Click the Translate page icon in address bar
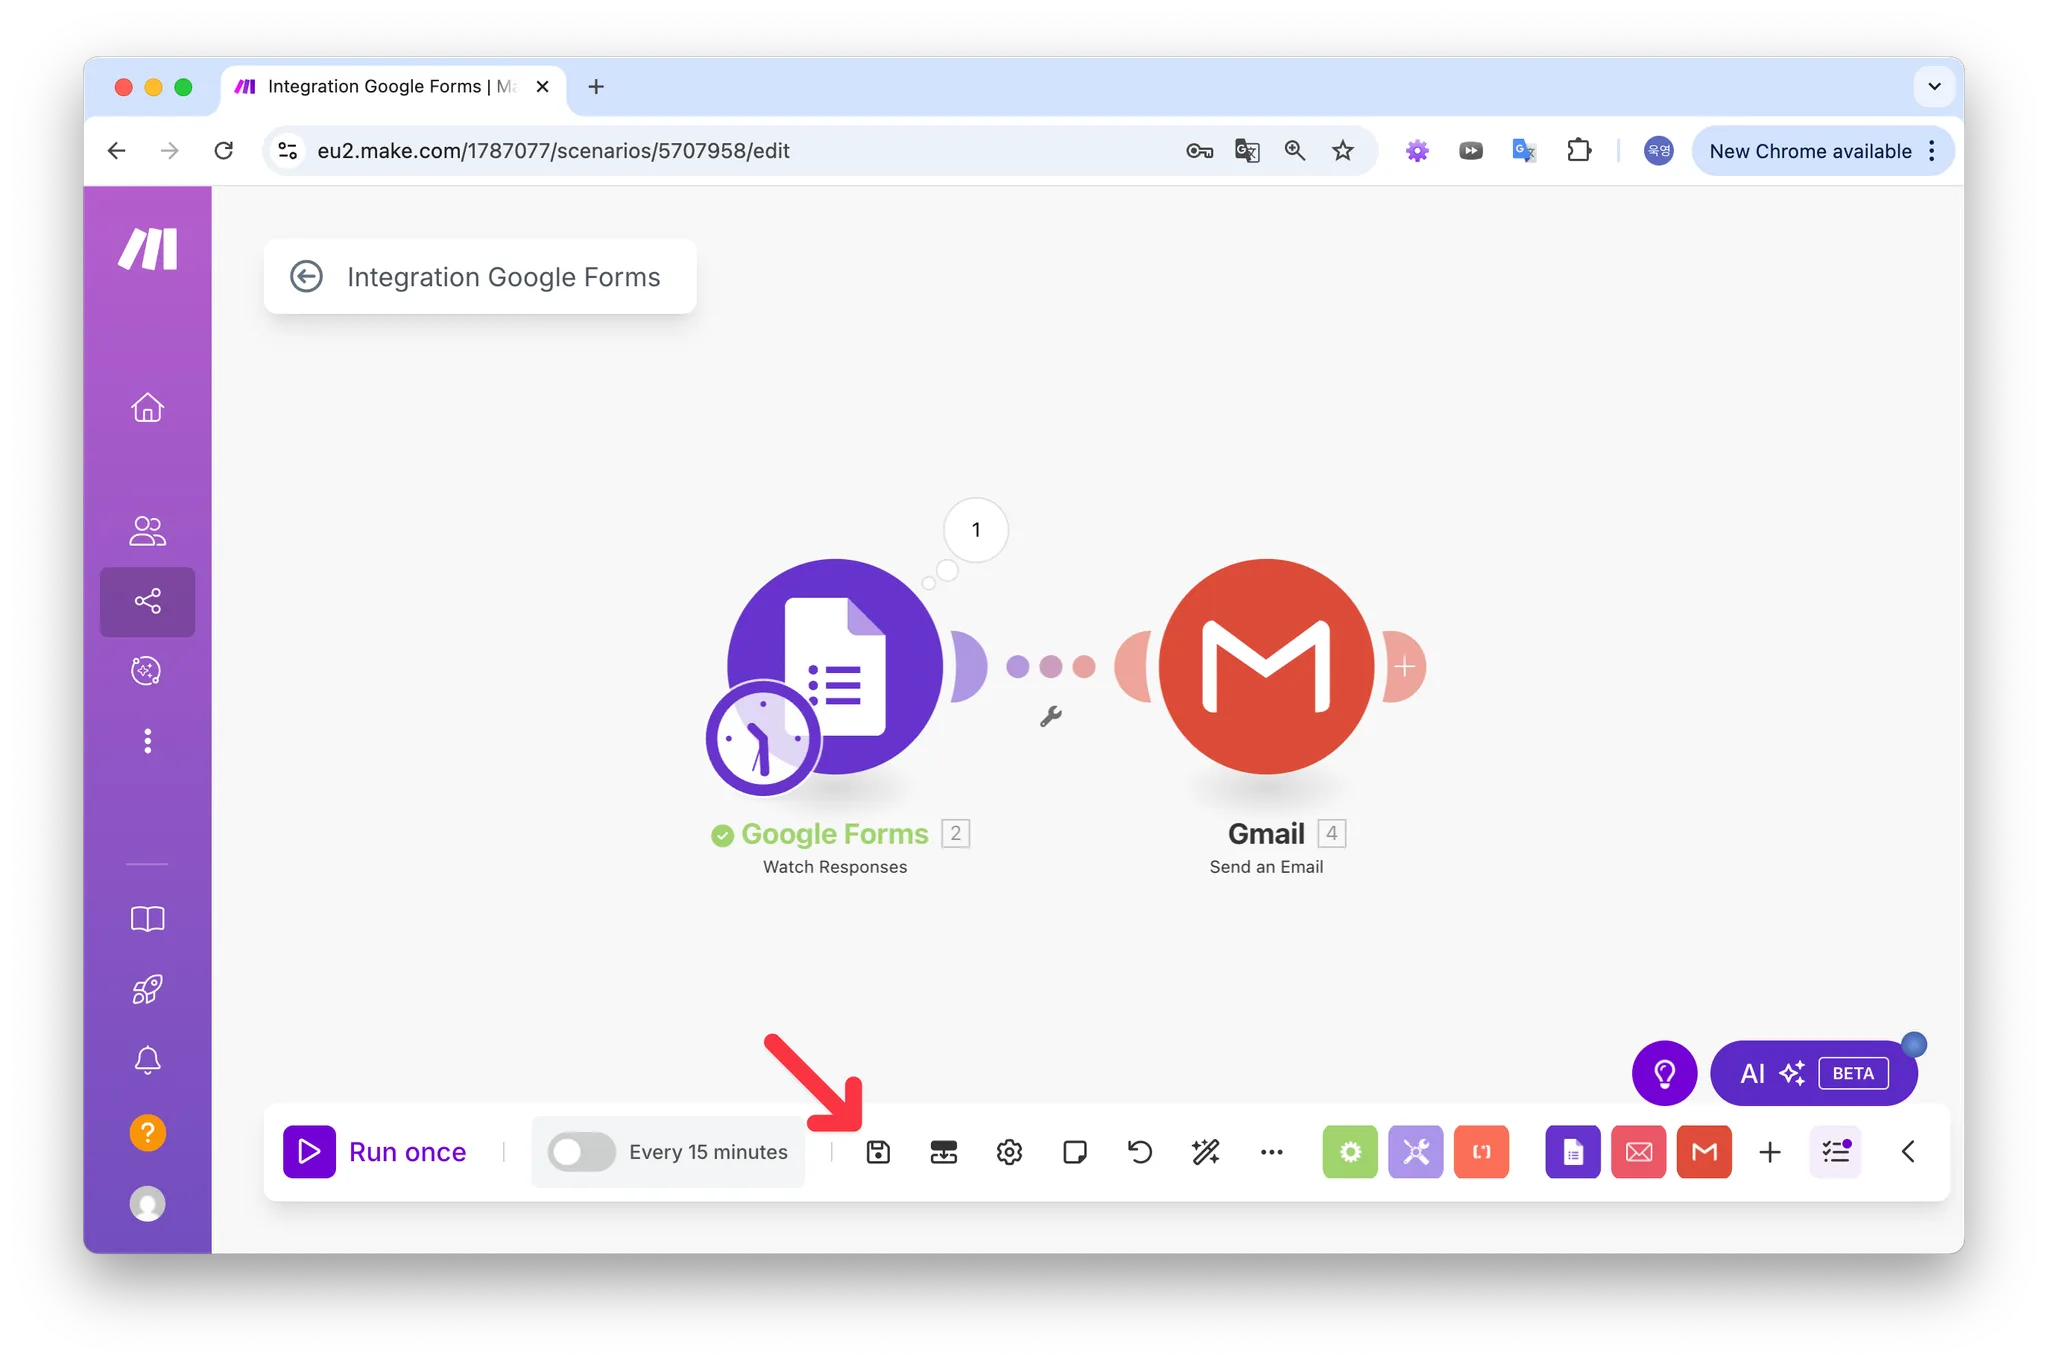Viewport: 2048px width, 1364px height. (1247, 151)
